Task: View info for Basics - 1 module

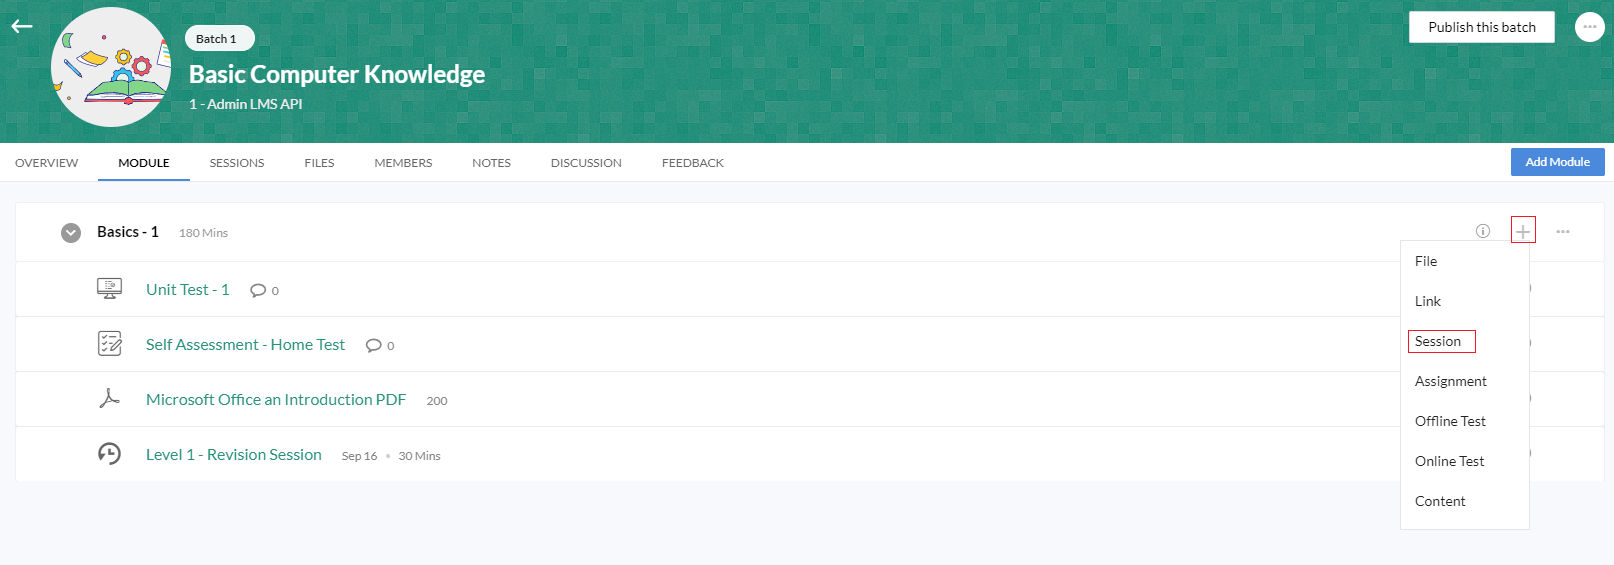Action: tap(1483, 231)
